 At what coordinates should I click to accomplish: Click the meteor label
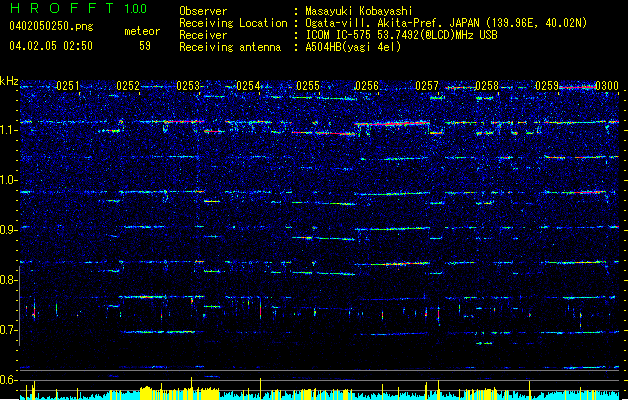pyautogui.click(x=142, y=31)
